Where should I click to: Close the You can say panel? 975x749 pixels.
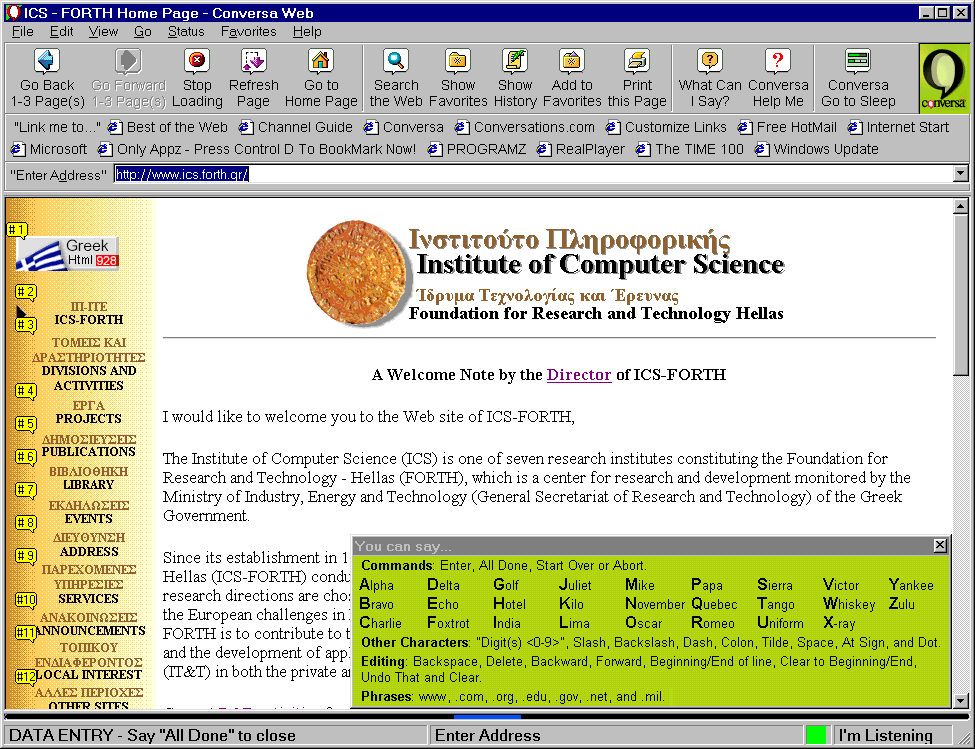pos(940,546)
